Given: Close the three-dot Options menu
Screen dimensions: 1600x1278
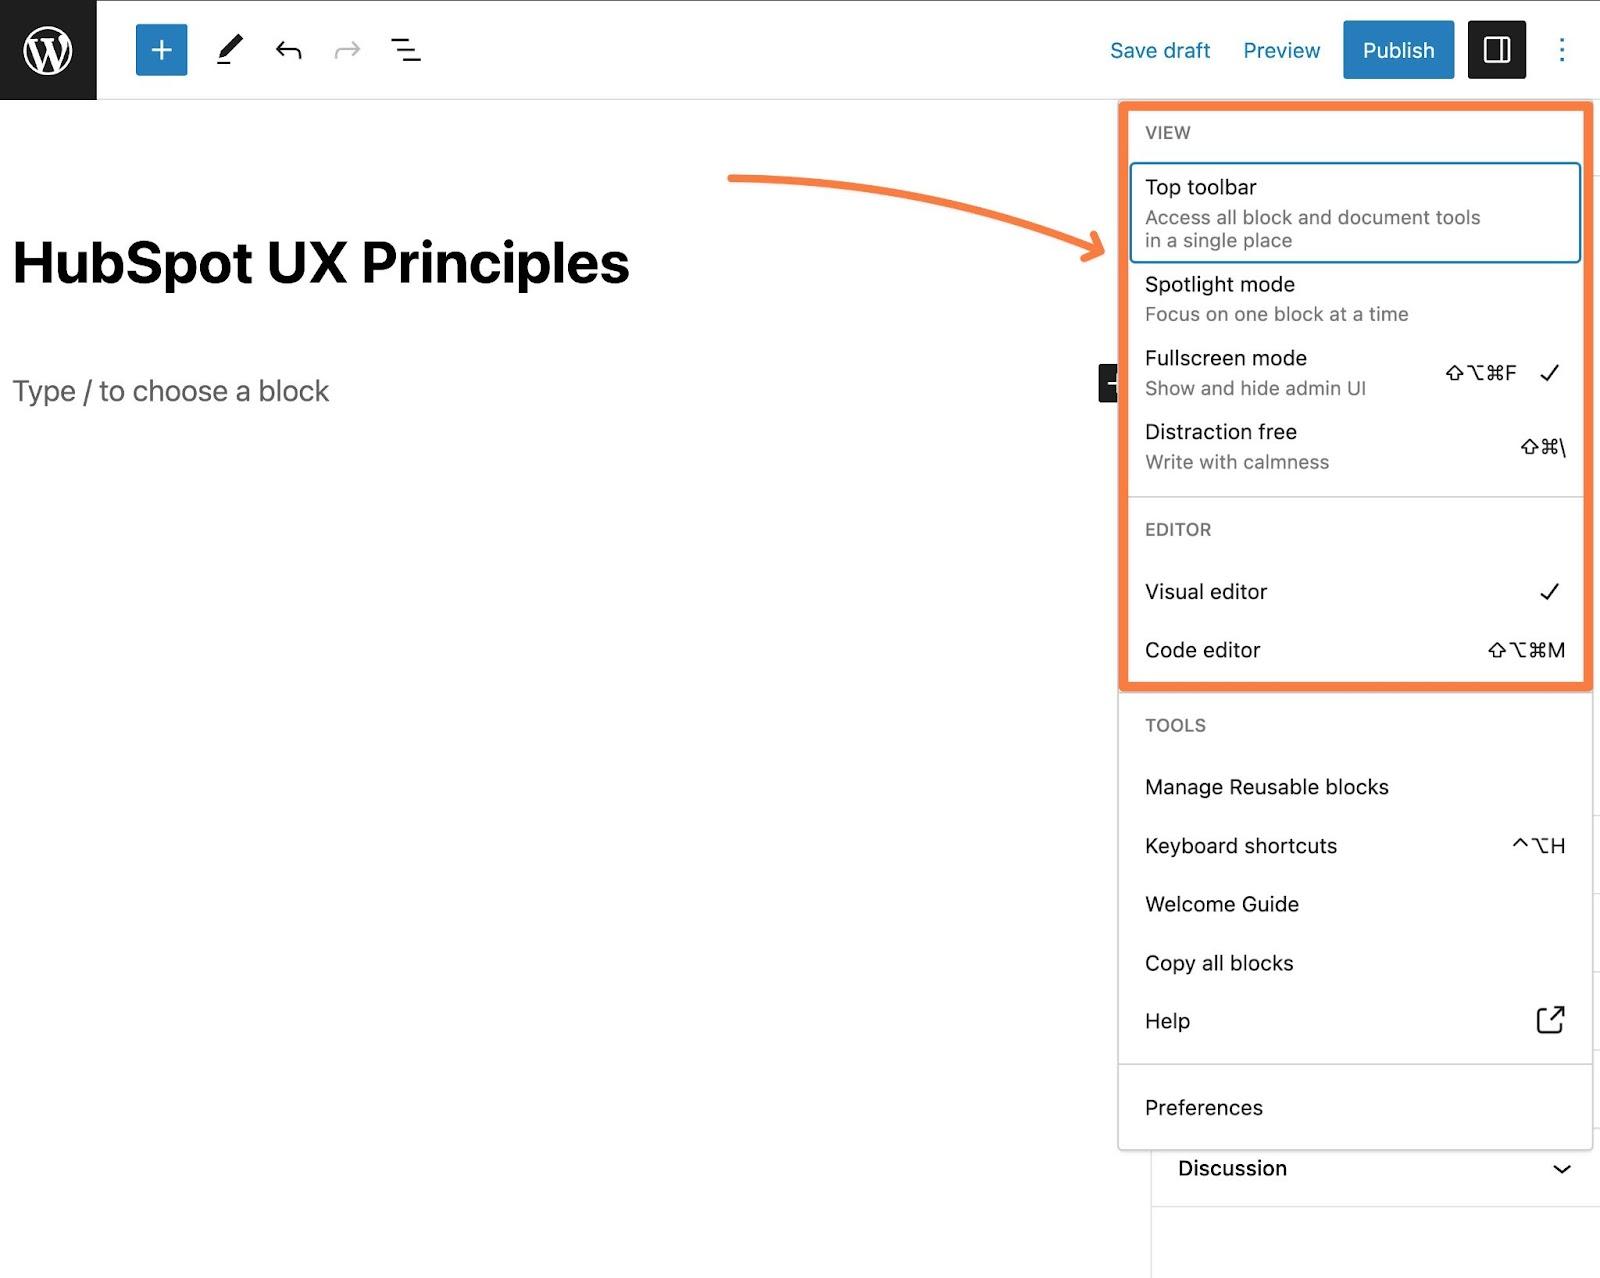Looking at the screenshot, I should [1561, 50].
